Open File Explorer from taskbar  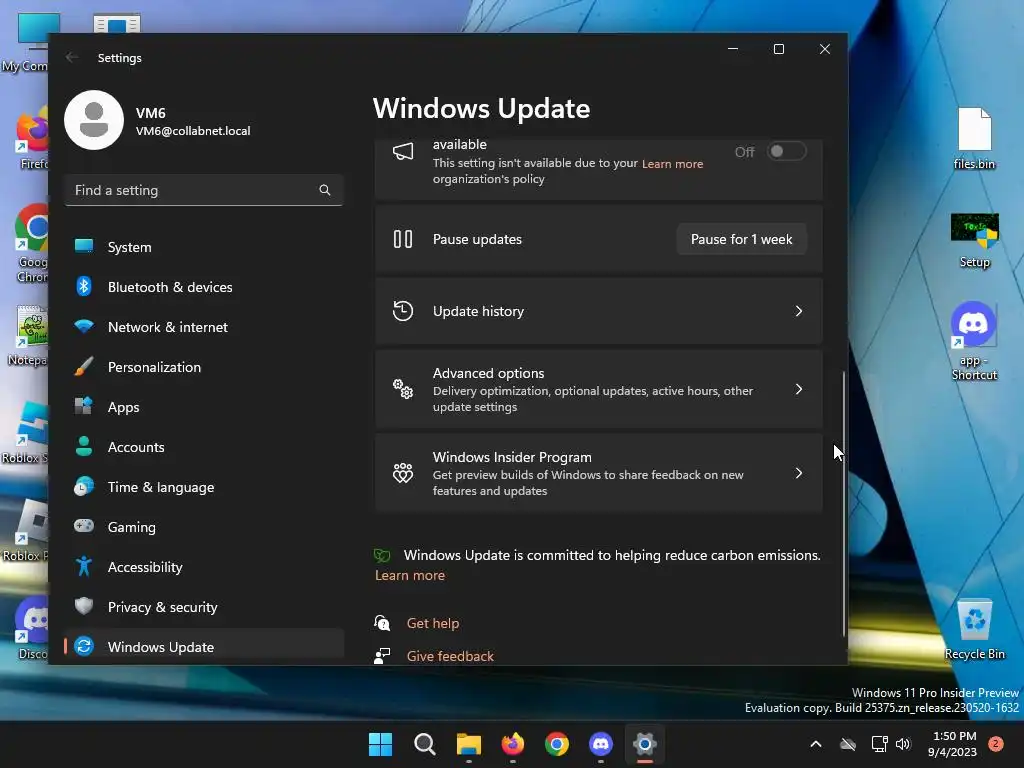click(x=468, y=744)
